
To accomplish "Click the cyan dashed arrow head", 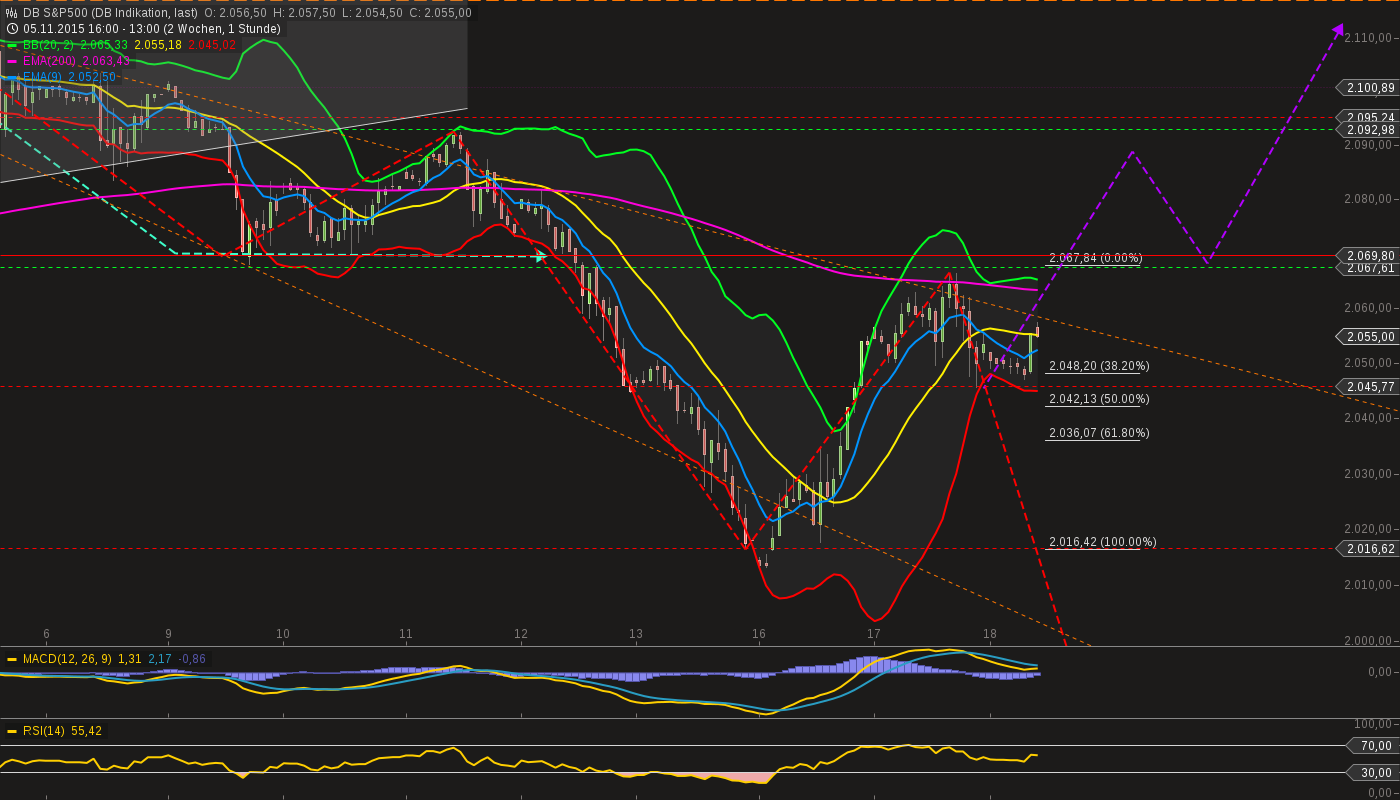I will pyautogui.click(x=541, y=256).
